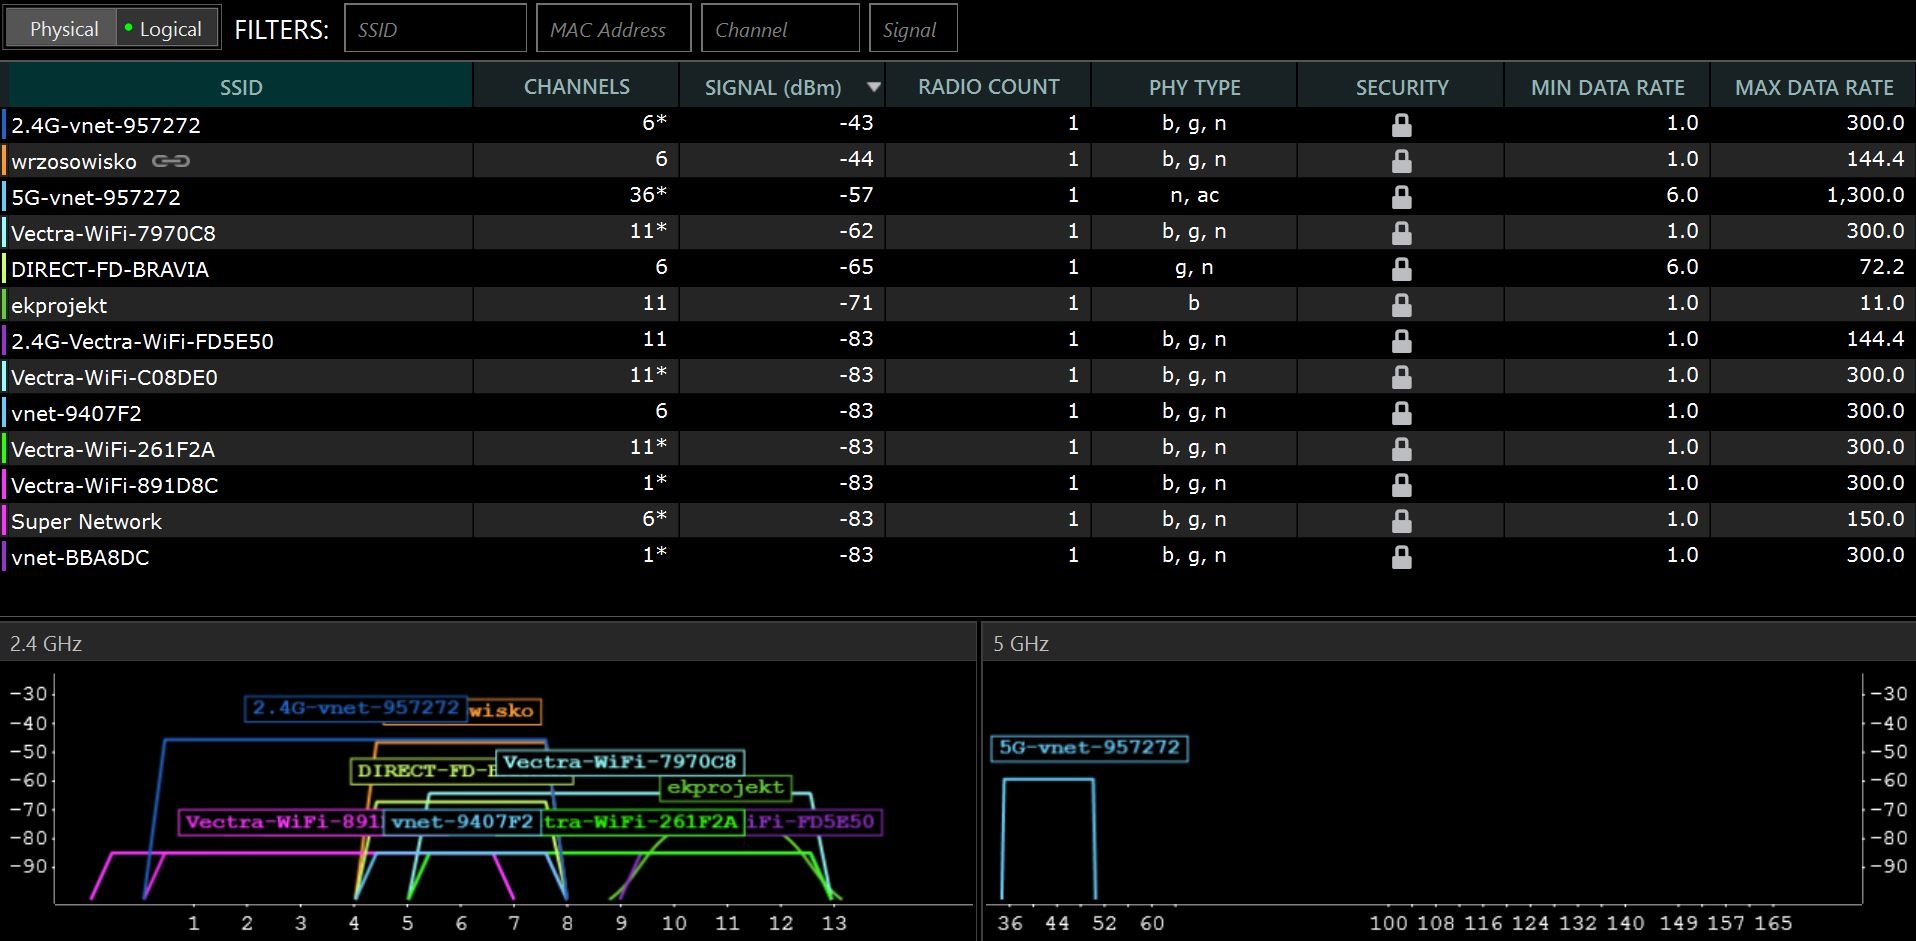Select the wrzosowisko network row

point(958,160)
